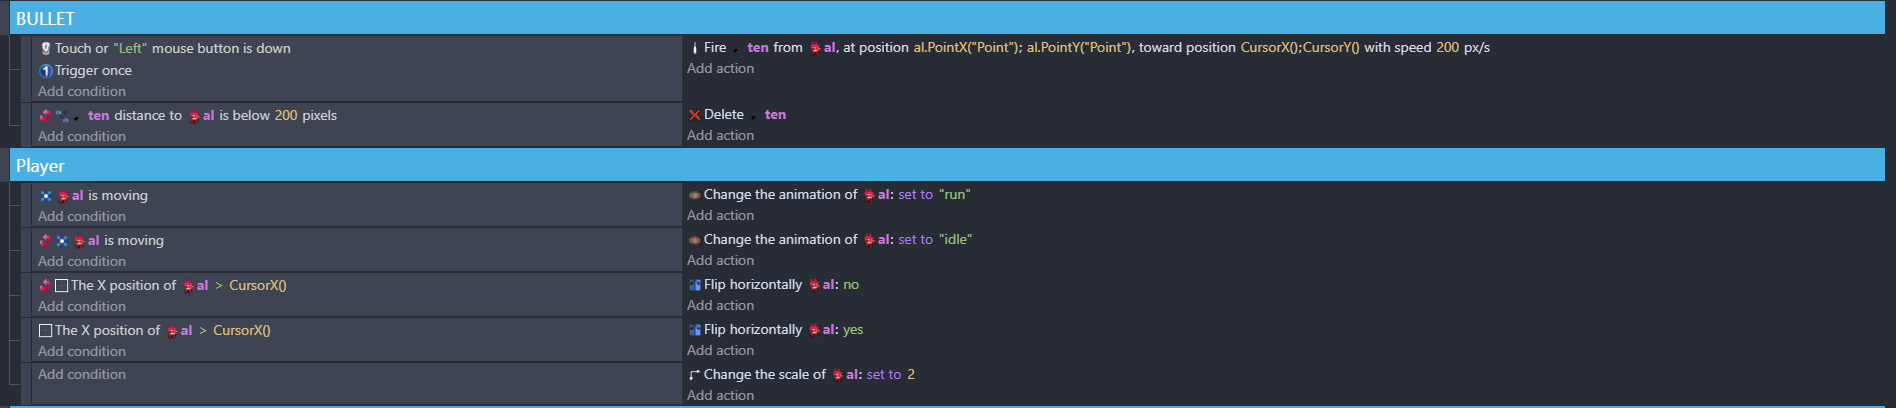Viewport: 1896px width, 408px height.
Task: Click 'Add condition' under Trigger once
Action: (x=82, y=91)
